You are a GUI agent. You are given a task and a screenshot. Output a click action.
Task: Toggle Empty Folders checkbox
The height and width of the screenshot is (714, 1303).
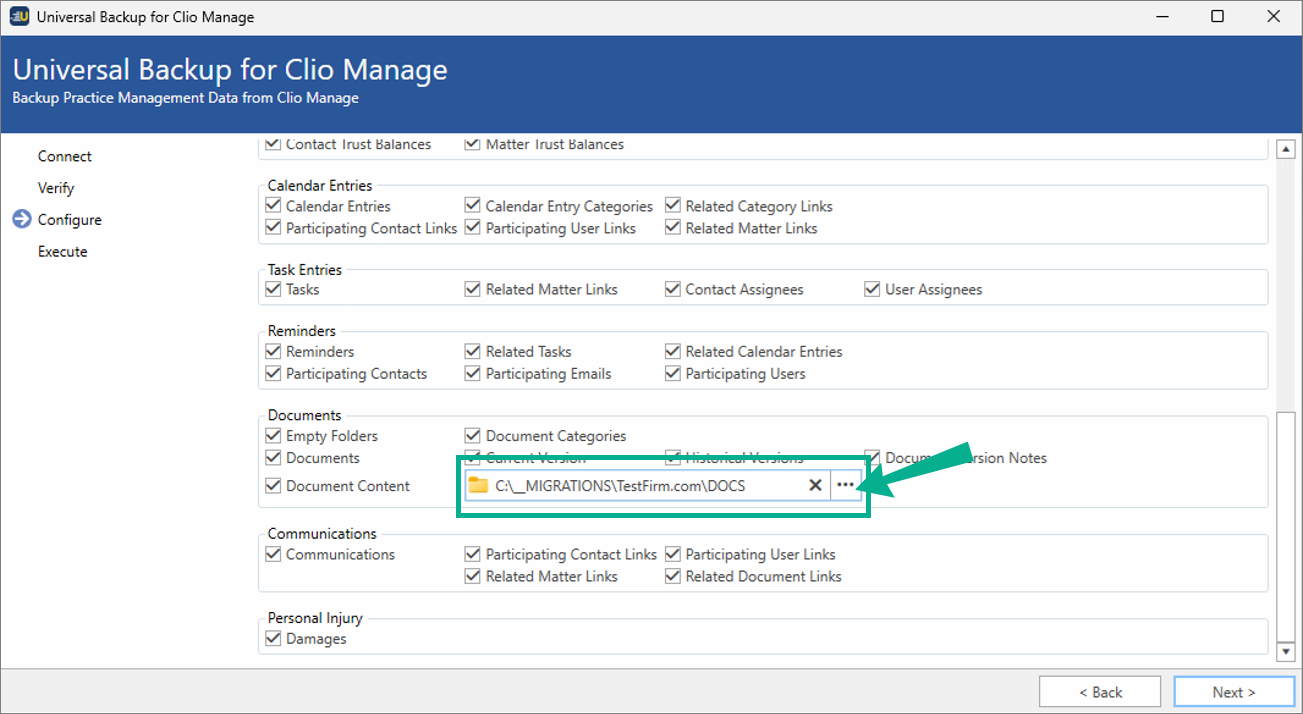coord(273,436)
